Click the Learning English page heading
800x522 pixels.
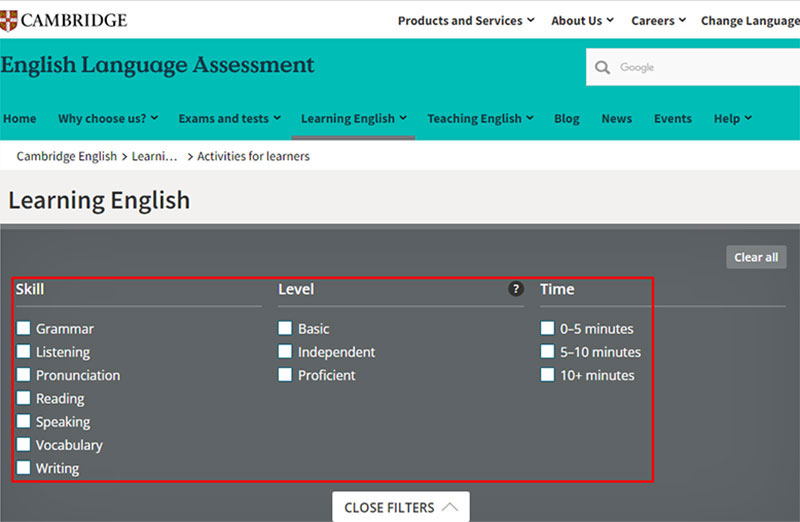[x=99, y=200]
